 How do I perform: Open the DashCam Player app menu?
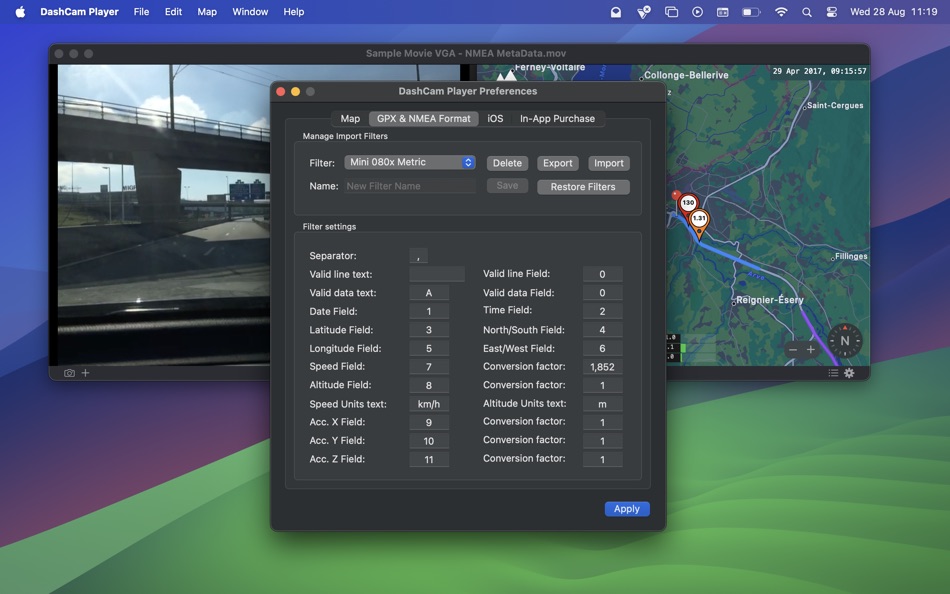pos(79,12)
